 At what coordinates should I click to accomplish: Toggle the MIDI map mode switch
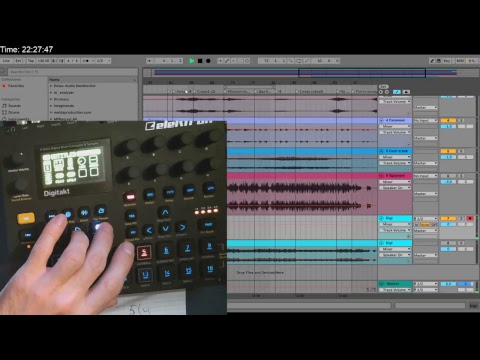click(460, 61)
